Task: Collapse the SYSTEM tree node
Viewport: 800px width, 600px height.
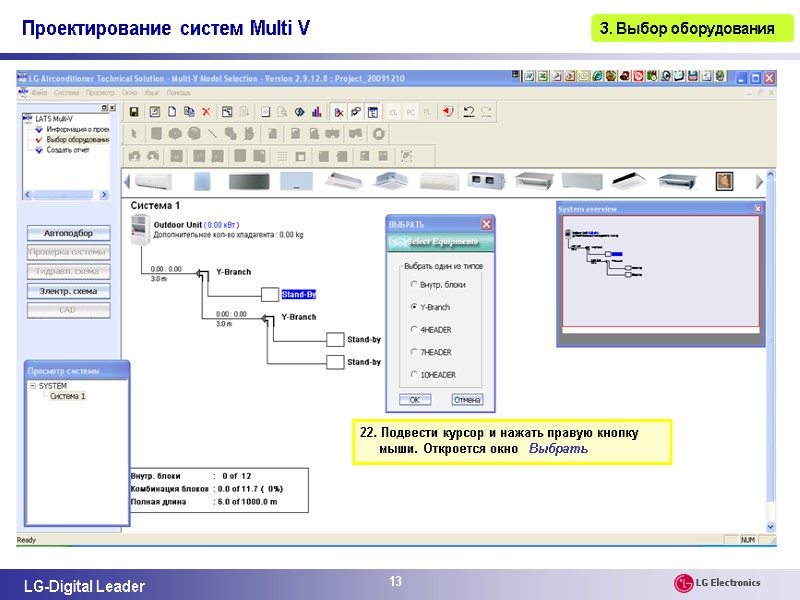Action: (x=33, y=386)
